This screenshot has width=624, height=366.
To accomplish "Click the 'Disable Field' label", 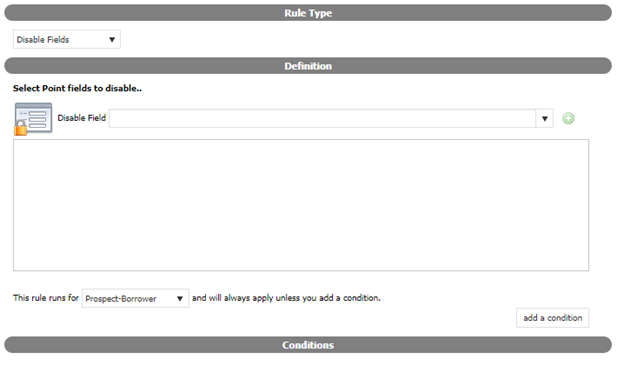I will [x=82, y=118].
